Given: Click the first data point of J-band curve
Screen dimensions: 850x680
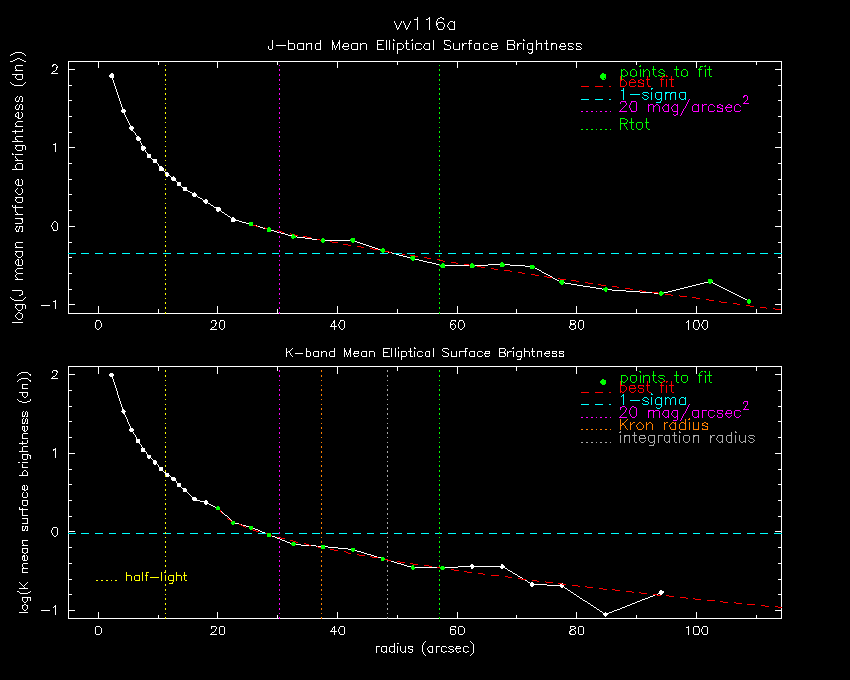Looking at the screenshot, I should [x=111, y=76].
